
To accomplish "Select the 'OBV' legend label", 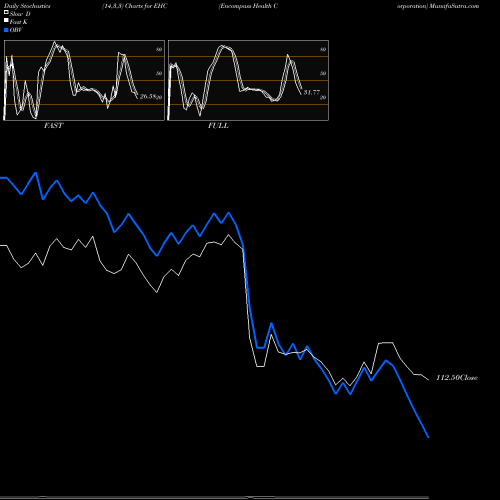I will pos(16,30).
